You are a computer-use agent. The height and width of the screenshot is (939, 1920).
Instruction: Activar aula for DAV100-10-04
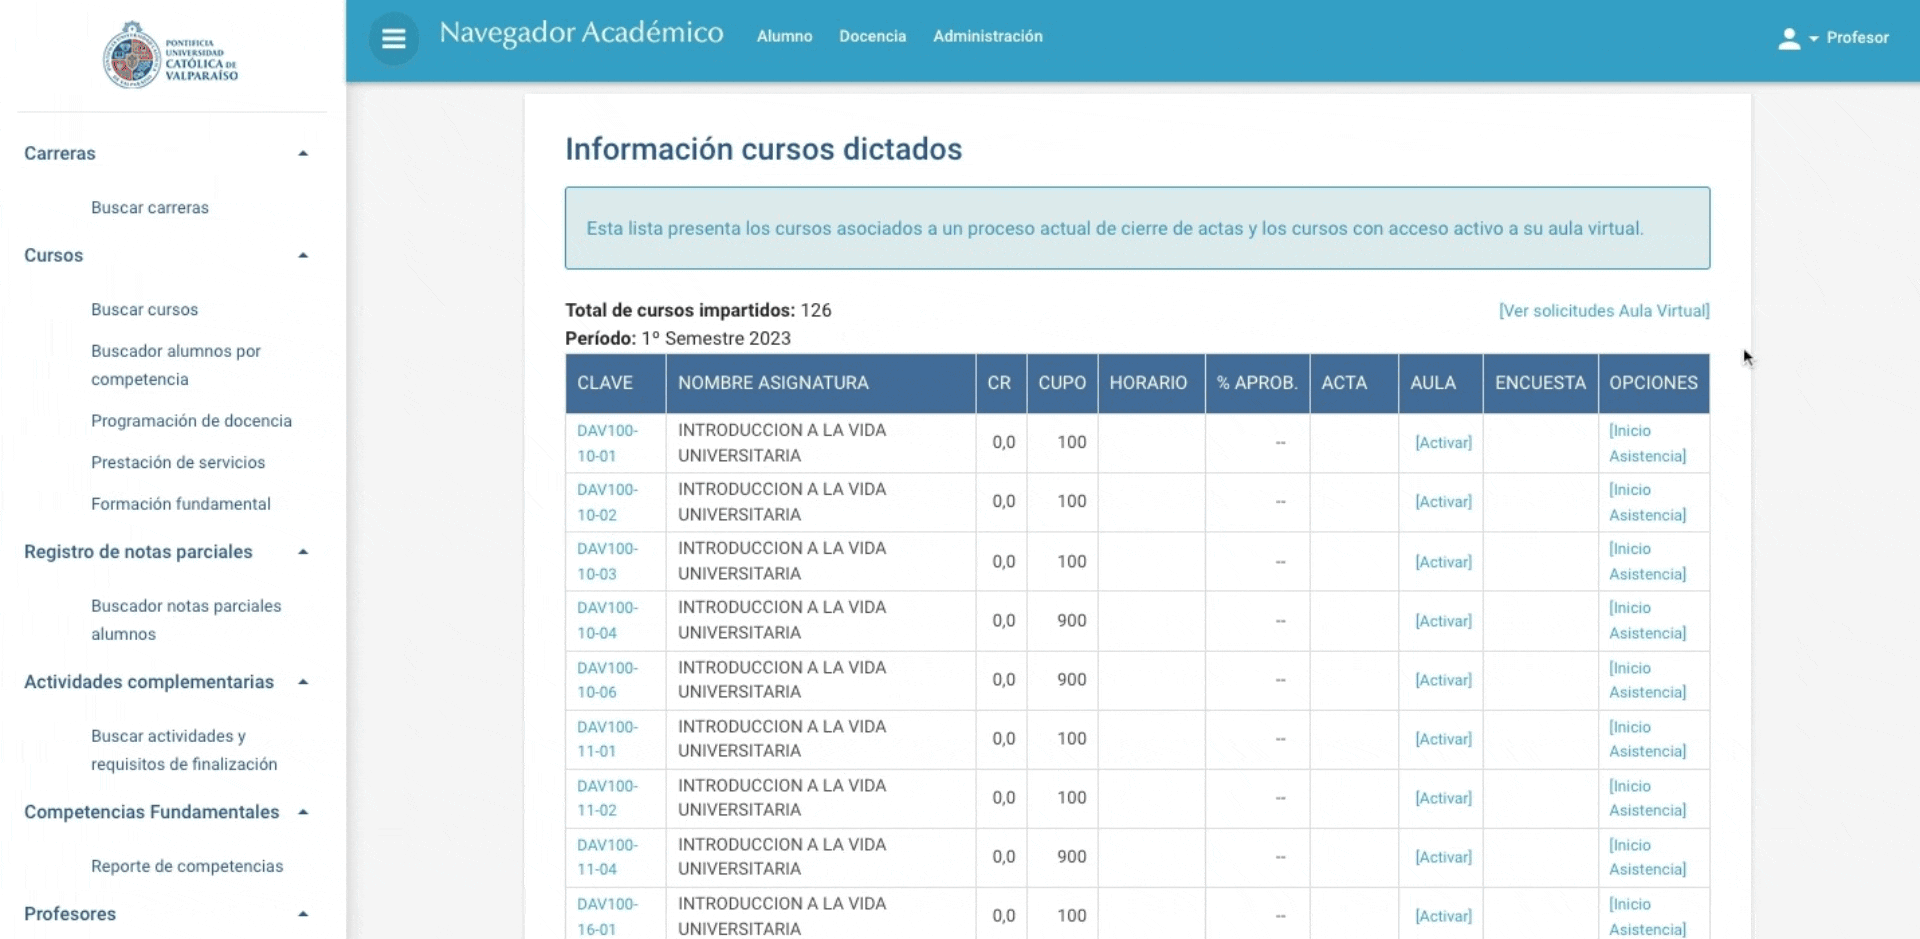(x=1443, y=621)
